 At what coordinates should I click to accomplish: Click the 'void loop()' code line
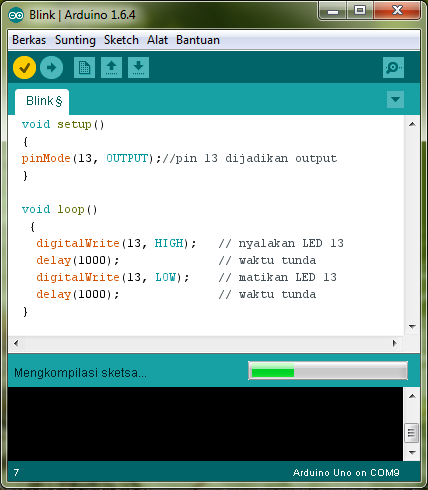(60, 210)
